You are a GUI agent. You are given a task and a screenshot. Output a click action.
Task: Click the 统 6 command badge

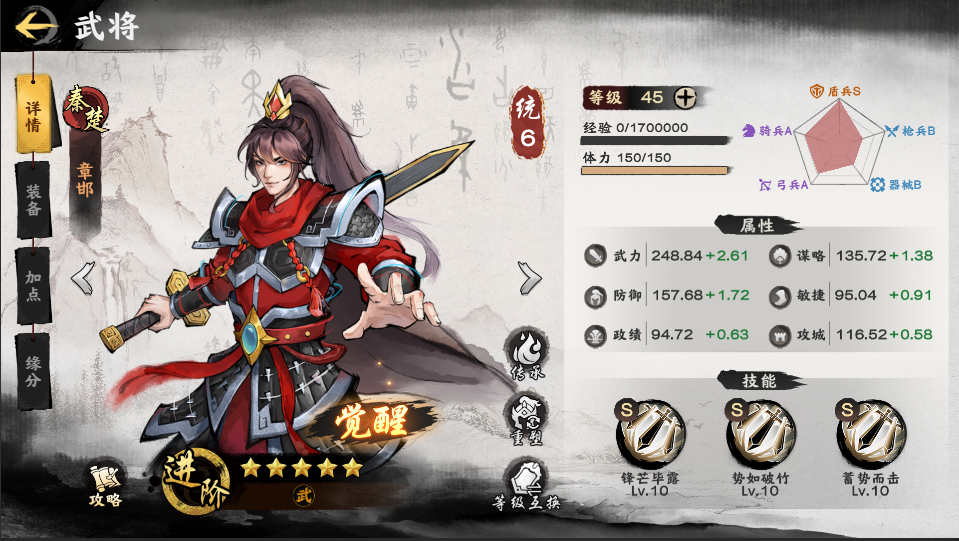pyautogui.click(x=527, y=123)
